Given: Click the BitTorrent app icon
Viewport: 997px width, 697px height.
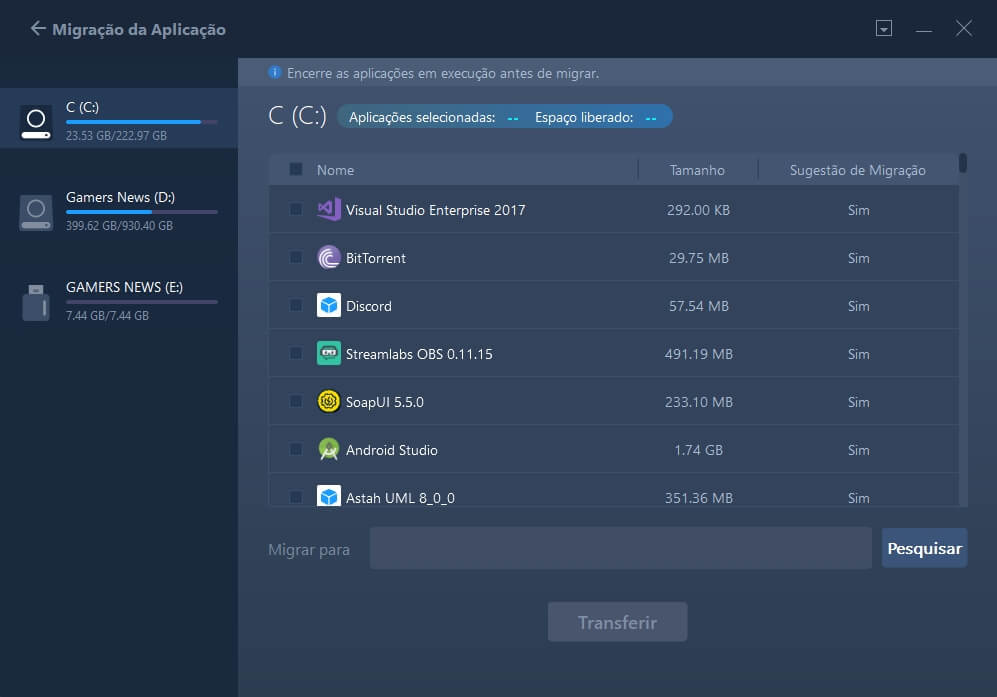Looking at the screenshot, I should [331, 257].
